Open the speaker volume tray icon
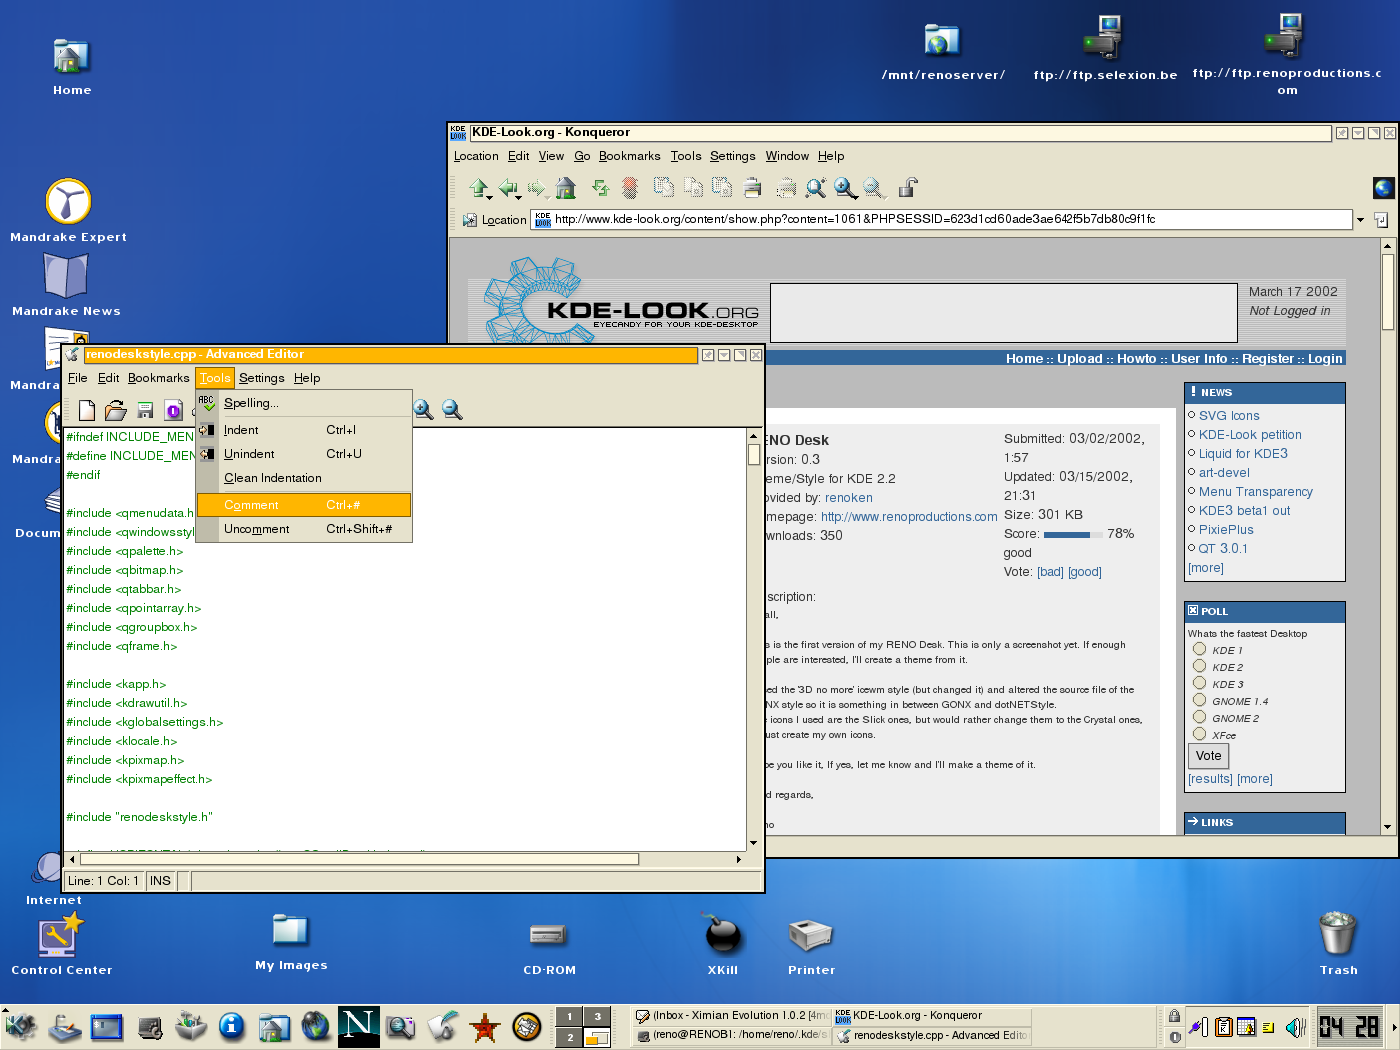1400x1050 pixels. tap(1295, 1027)
